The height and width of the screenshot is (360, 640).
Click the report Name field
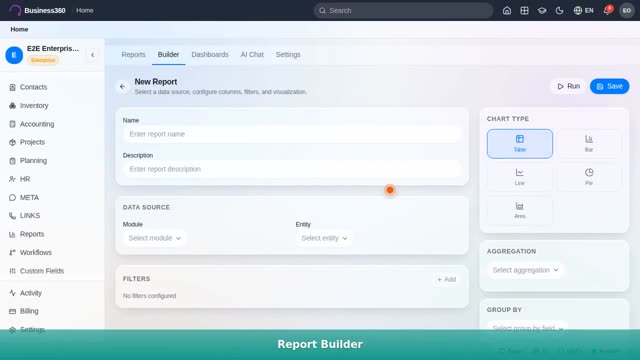(x=292, y=134)
